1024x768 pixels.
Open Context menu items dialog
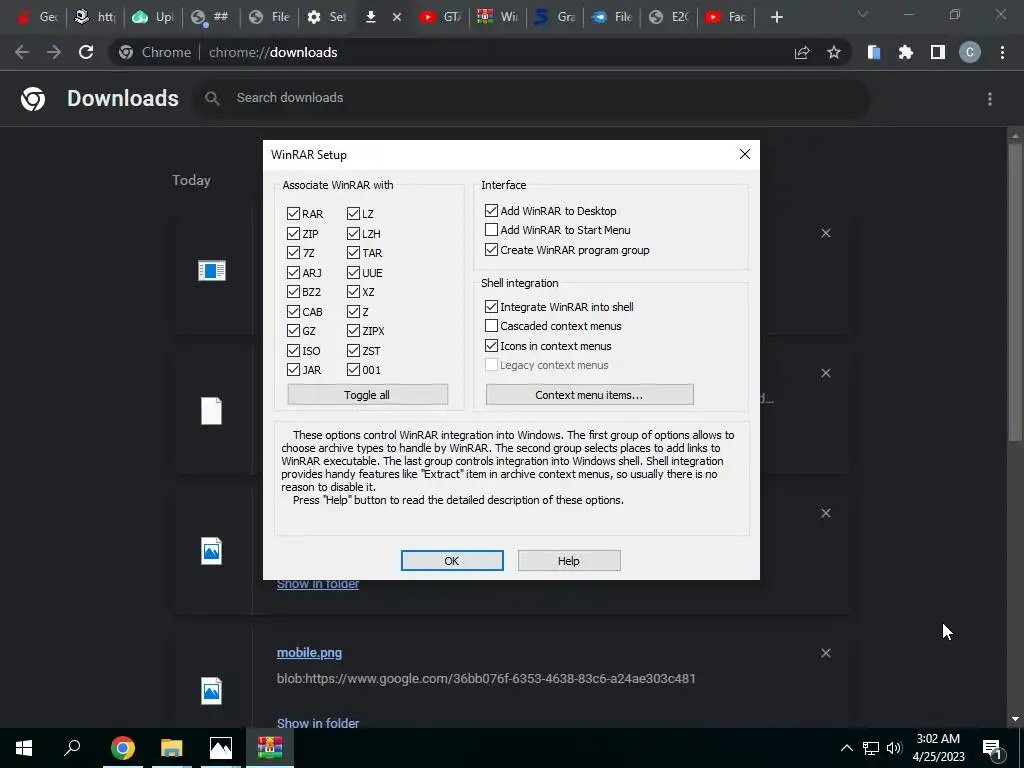click(590, 394)
